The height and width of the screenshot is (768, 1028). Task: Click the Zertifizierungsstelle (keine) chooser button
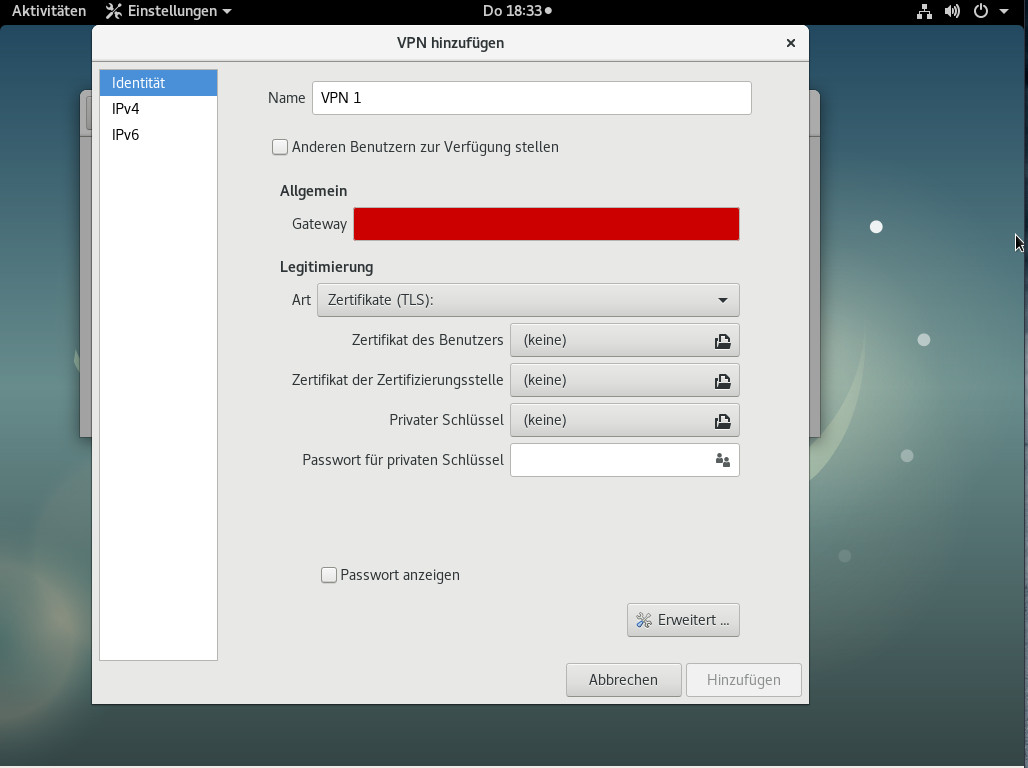625,380
